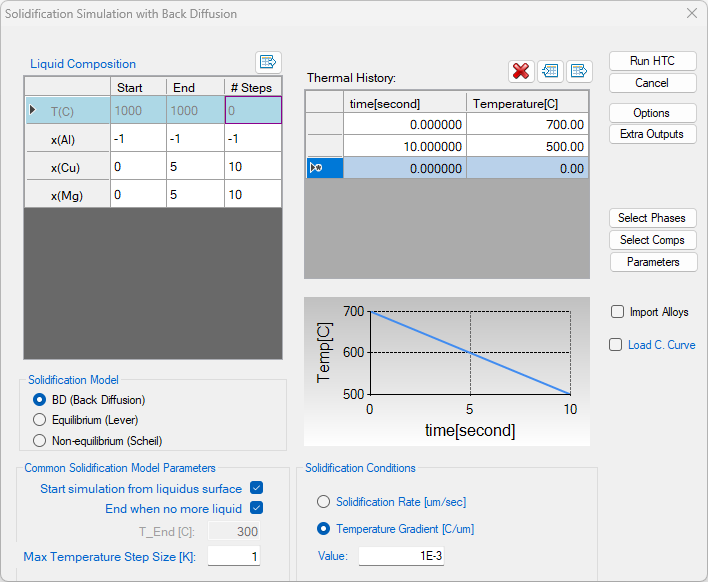
Task: Select the Equilibrium (Lever) model
Action: [40, 420]
